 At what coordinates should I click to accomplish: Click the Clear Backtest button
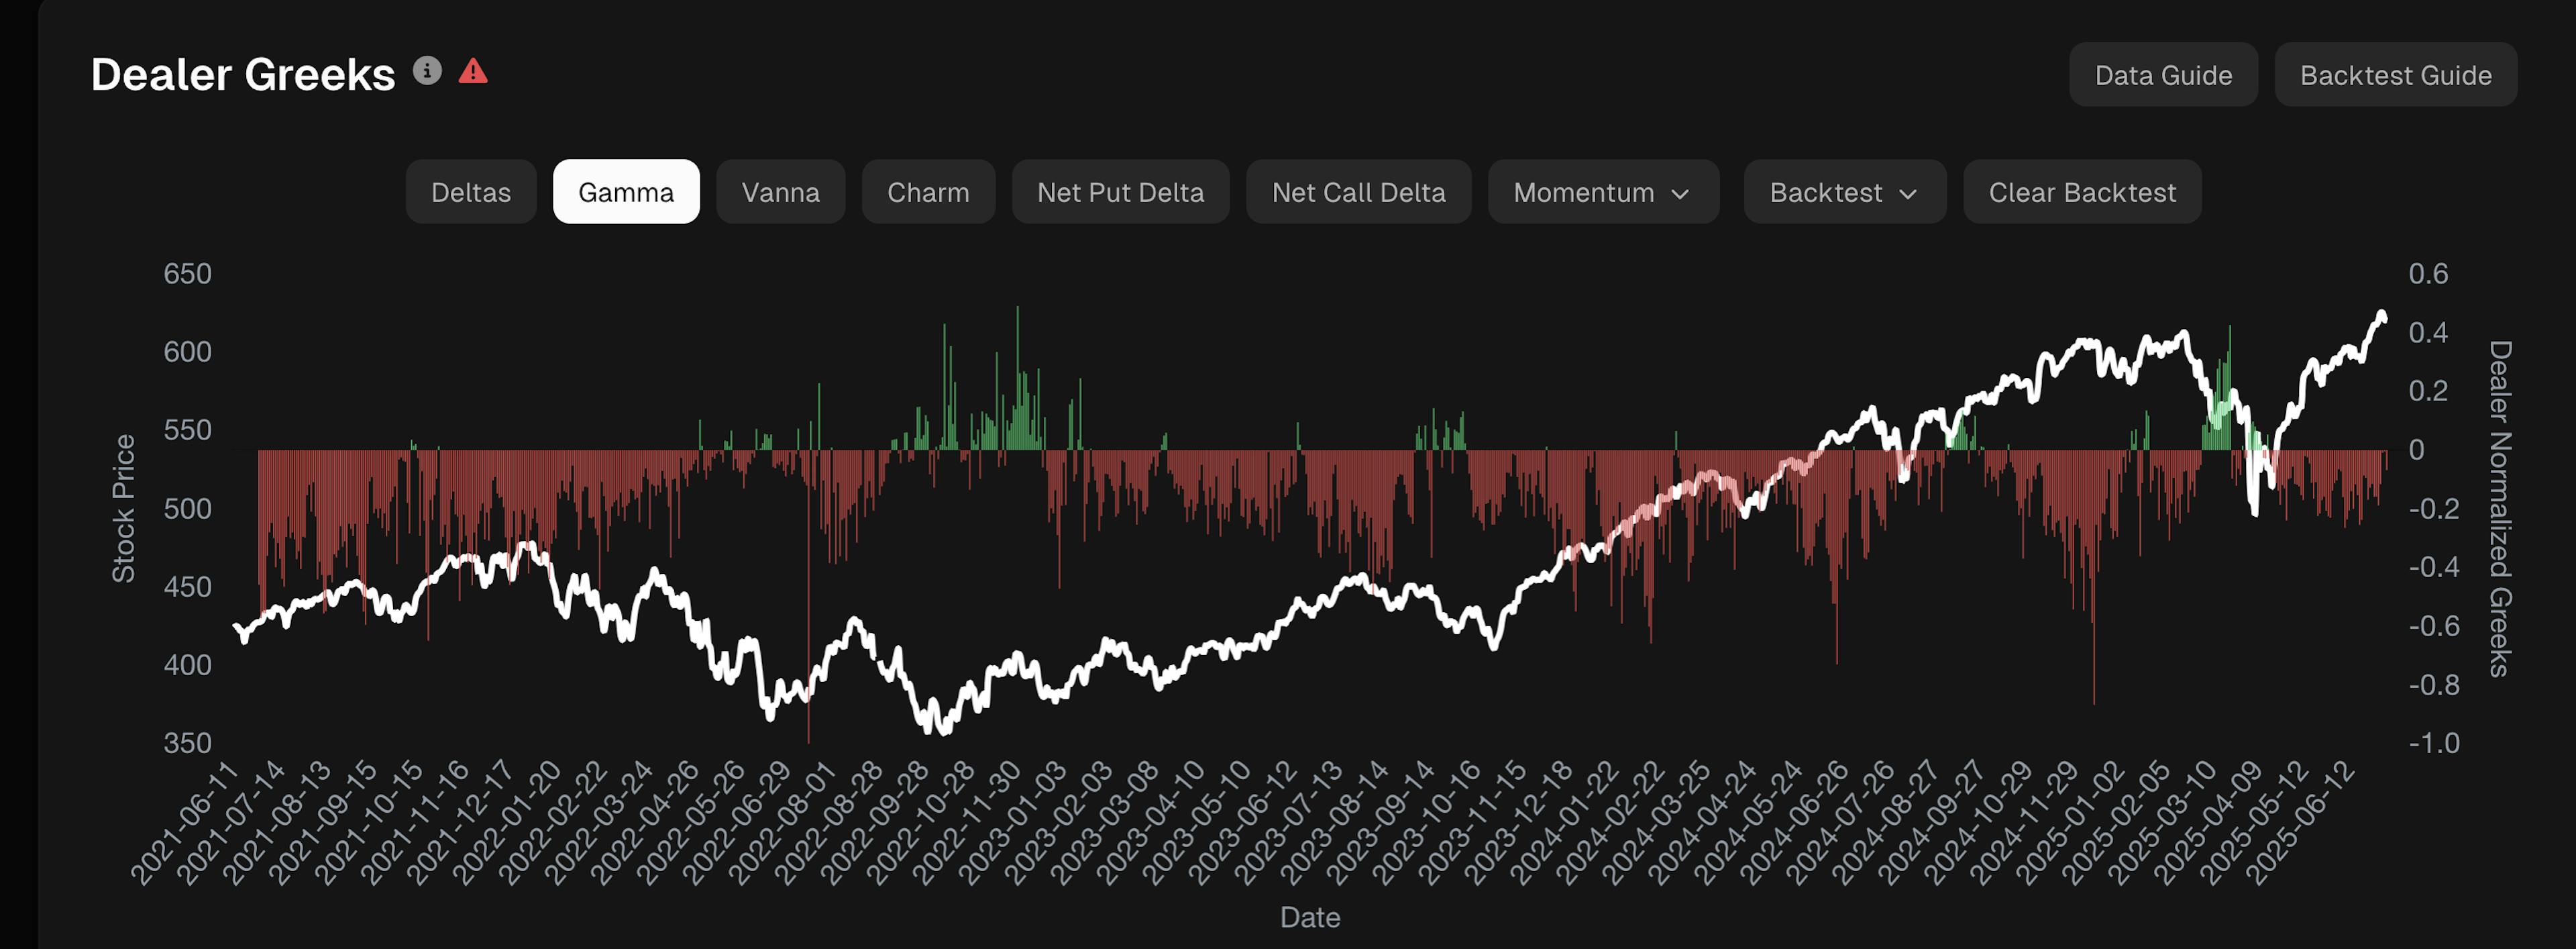click(x=2082, y=192)
